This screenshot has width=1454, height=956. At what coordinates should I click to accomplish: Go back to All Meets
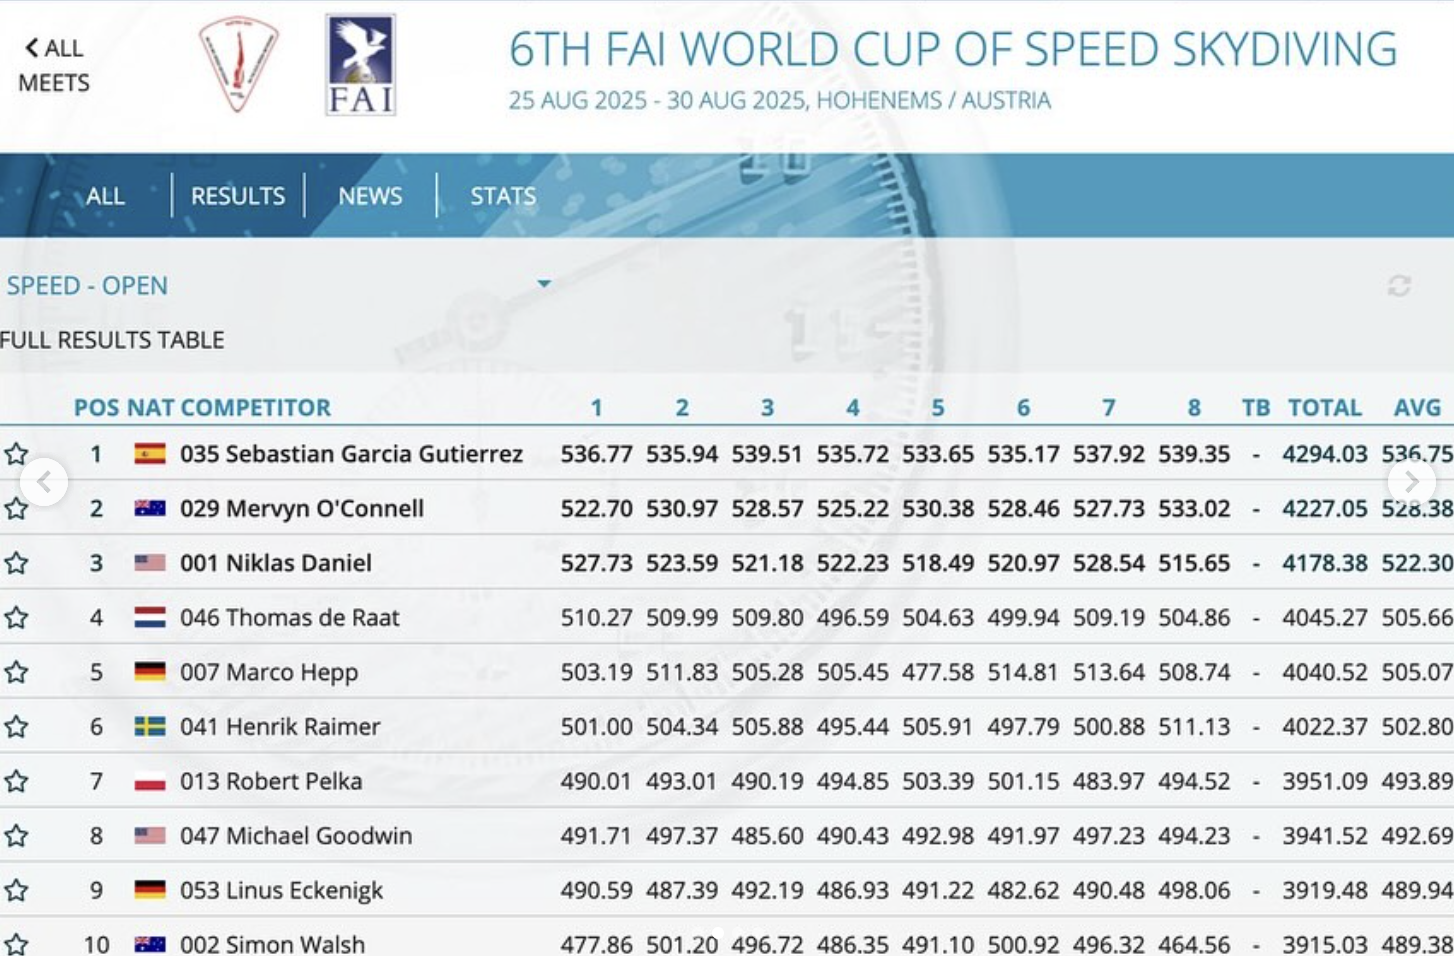pos(54,65)
